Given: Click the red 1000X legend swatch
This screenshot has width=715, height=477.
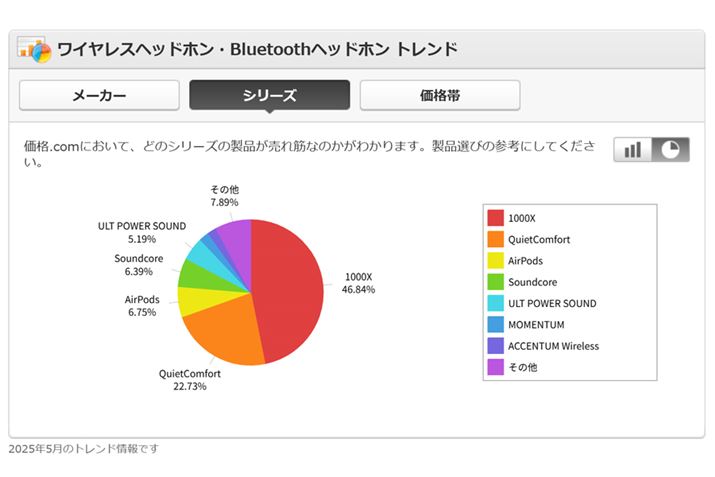Looking at the screenshot, I should coord(495,218).
